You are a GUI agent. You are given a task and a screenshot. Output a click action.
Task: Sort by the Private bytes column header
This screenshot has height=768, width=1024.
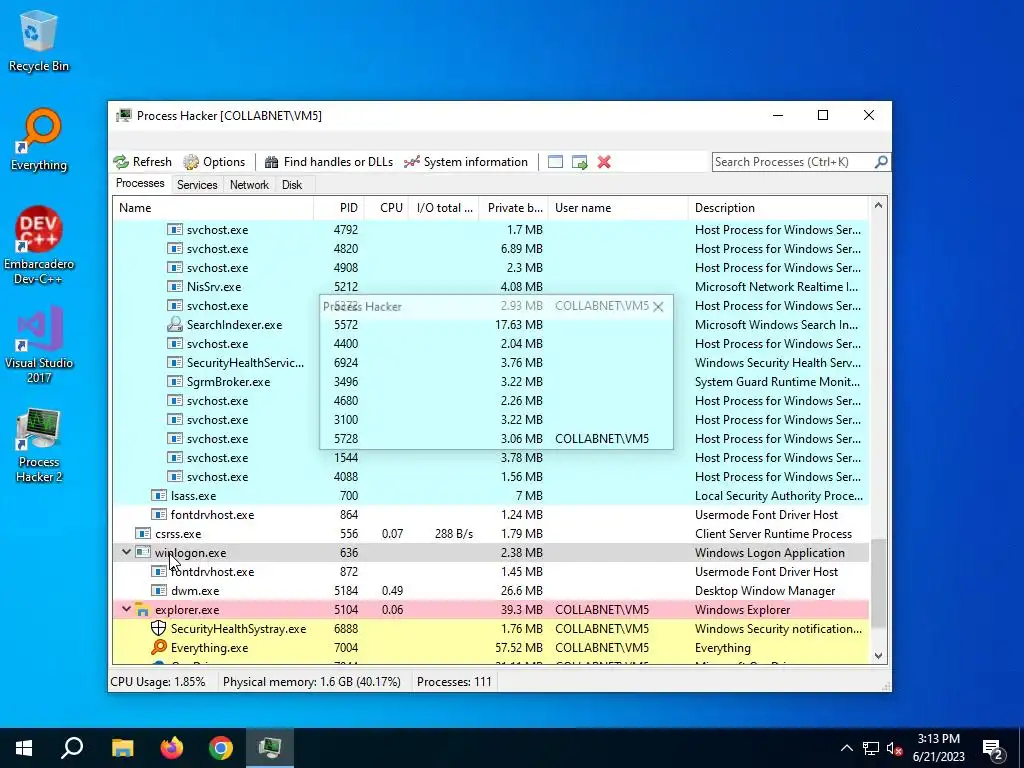(x=513, y=208)
